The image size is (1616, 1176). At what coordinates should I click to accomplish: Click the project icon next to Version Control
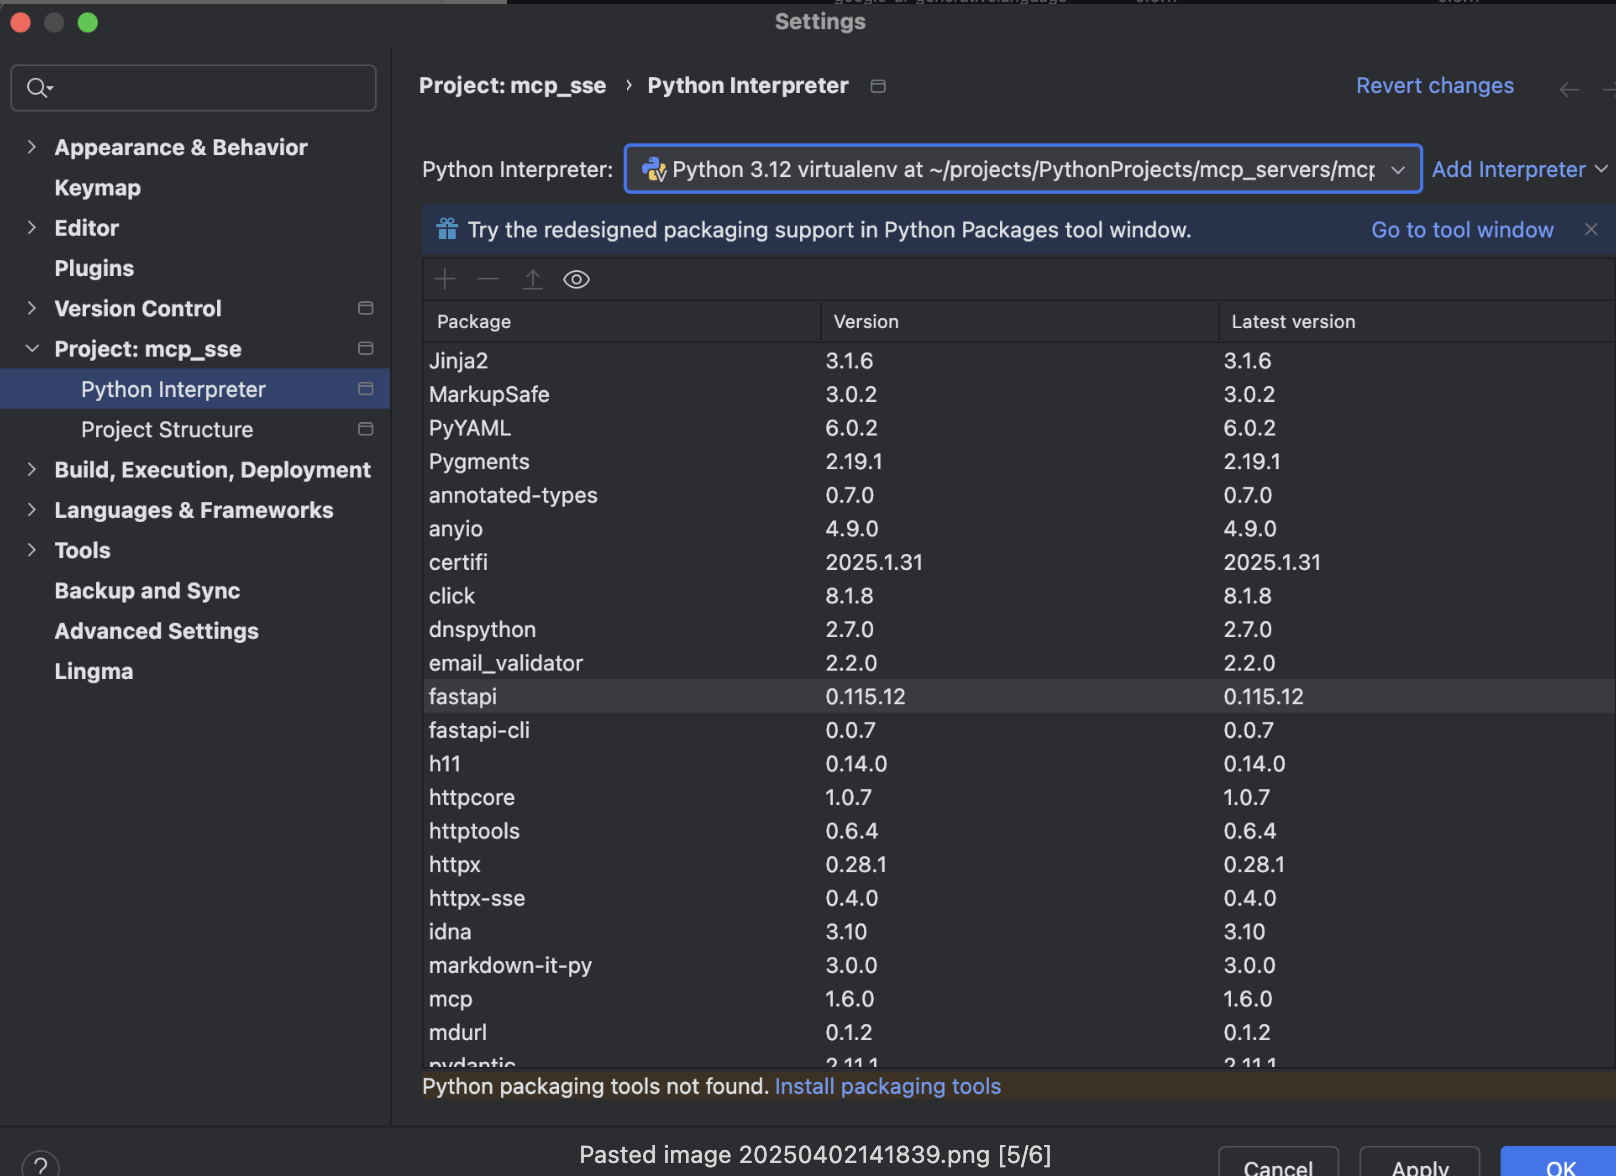point(366,308)
